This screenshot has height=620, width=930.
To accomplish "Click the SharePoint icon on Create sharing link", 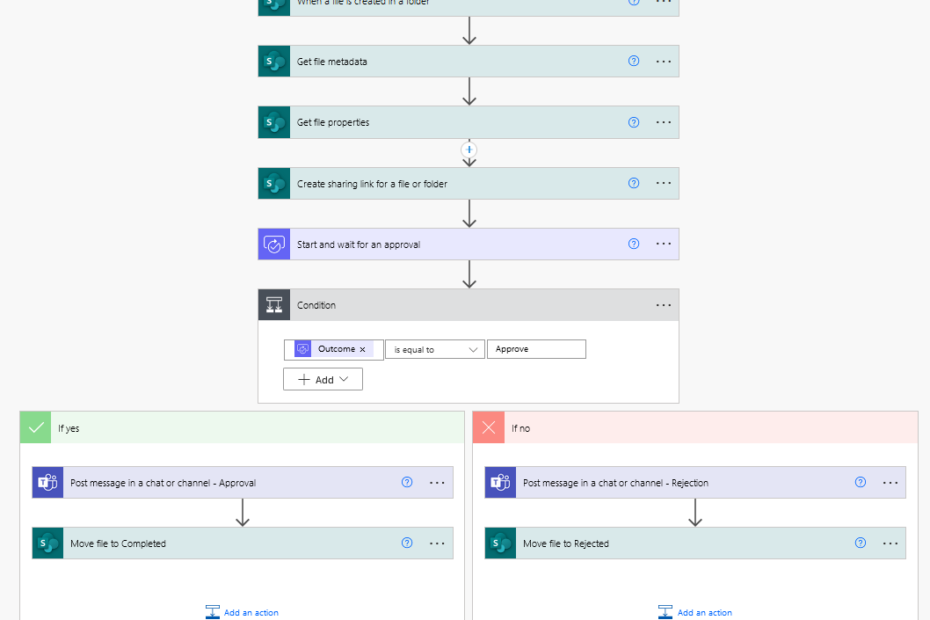I will [274, 183].
